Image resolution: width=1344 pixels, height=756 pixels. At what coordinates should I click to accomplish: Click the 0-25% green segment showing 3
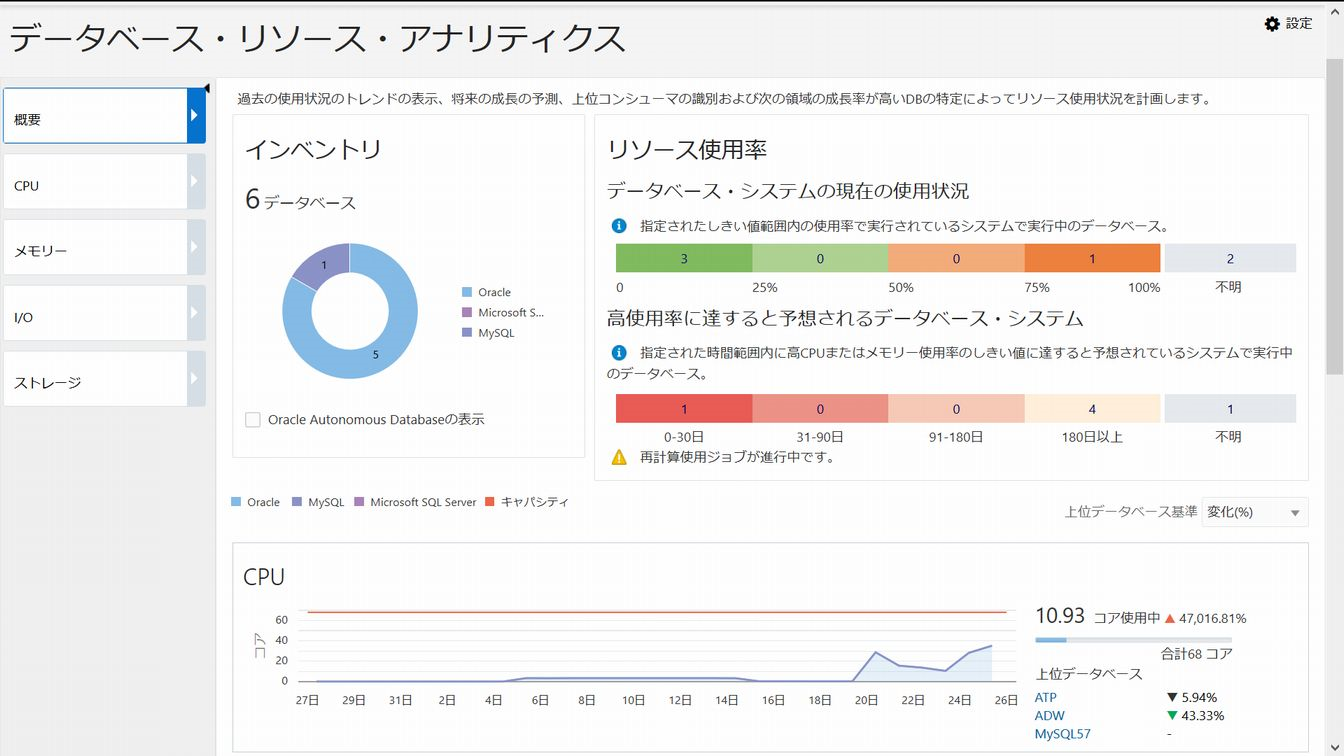coord(684,258)
